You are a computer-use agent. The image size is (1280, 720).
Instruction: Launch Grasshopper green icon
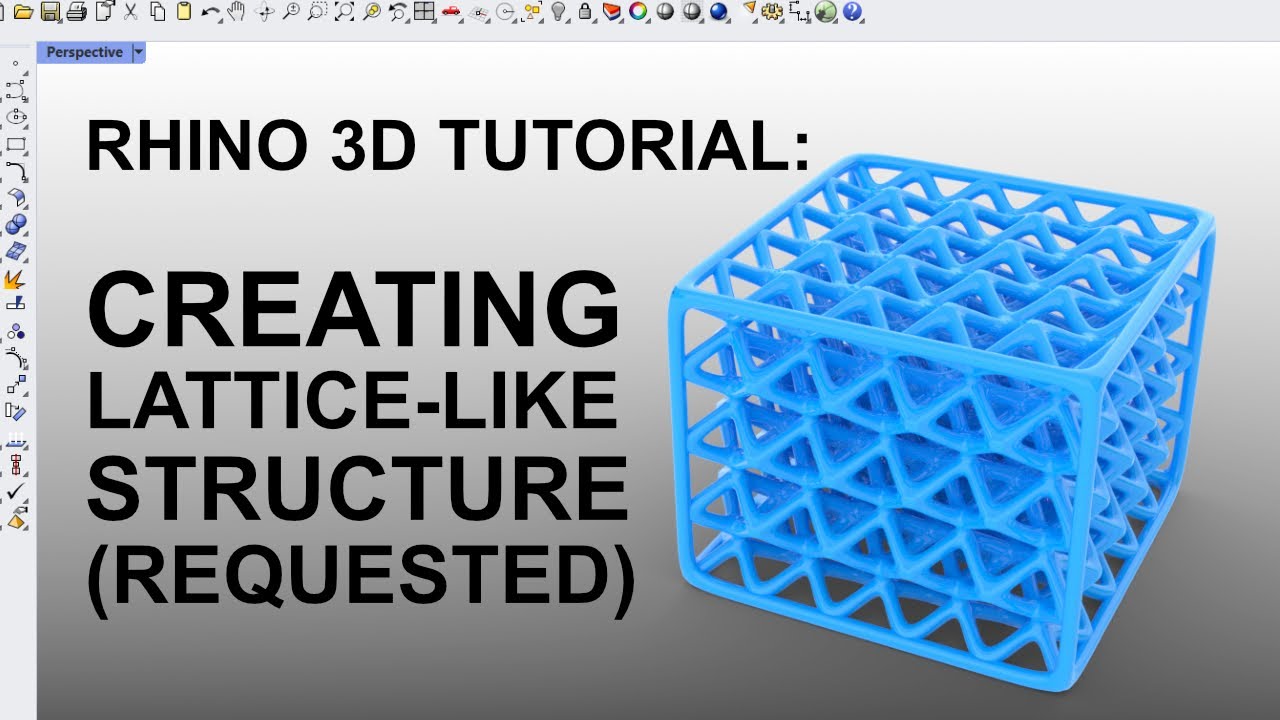pyautogui.click(x=825, y=12)
